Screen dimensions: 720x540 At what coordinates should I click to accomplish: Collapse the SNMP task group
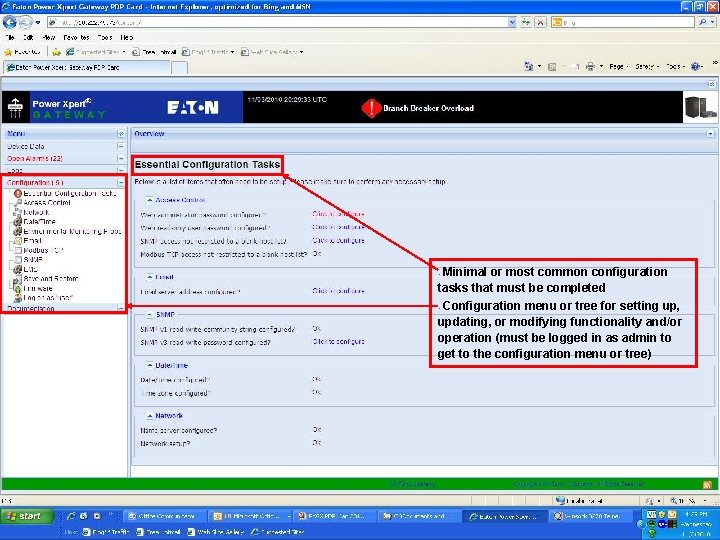tap(149, 315)
